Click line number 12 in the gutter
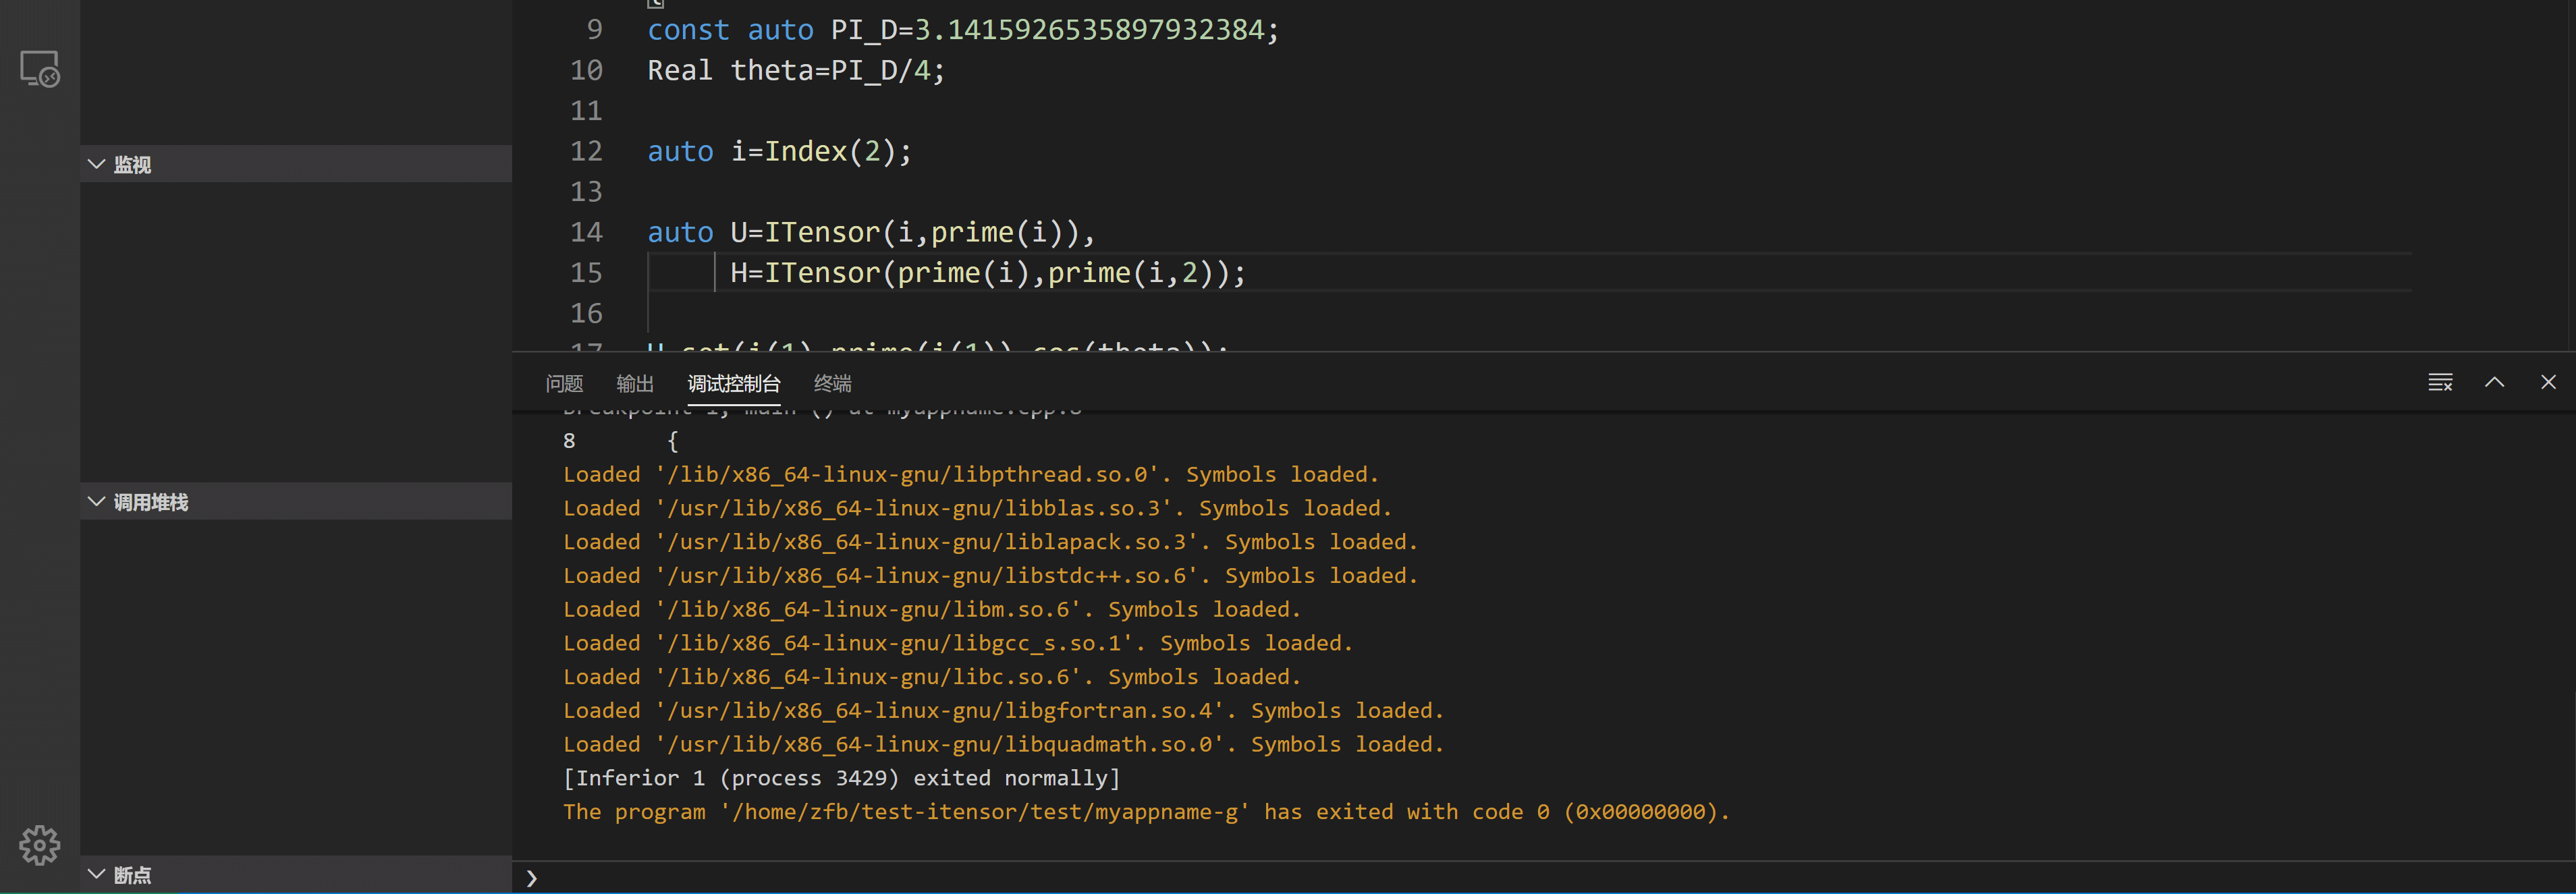This screenshot has height=894, width=2576. (x=586, y=151)
